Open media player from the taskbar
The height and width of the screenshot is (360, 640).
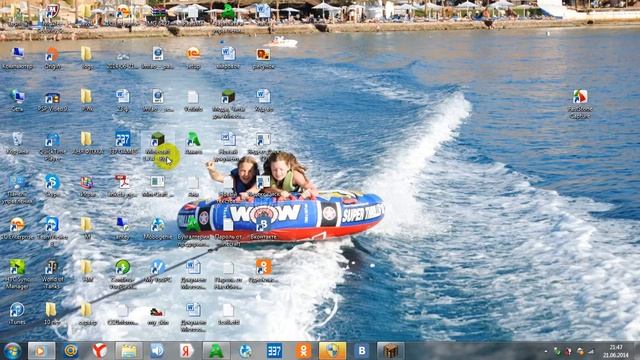41,351
